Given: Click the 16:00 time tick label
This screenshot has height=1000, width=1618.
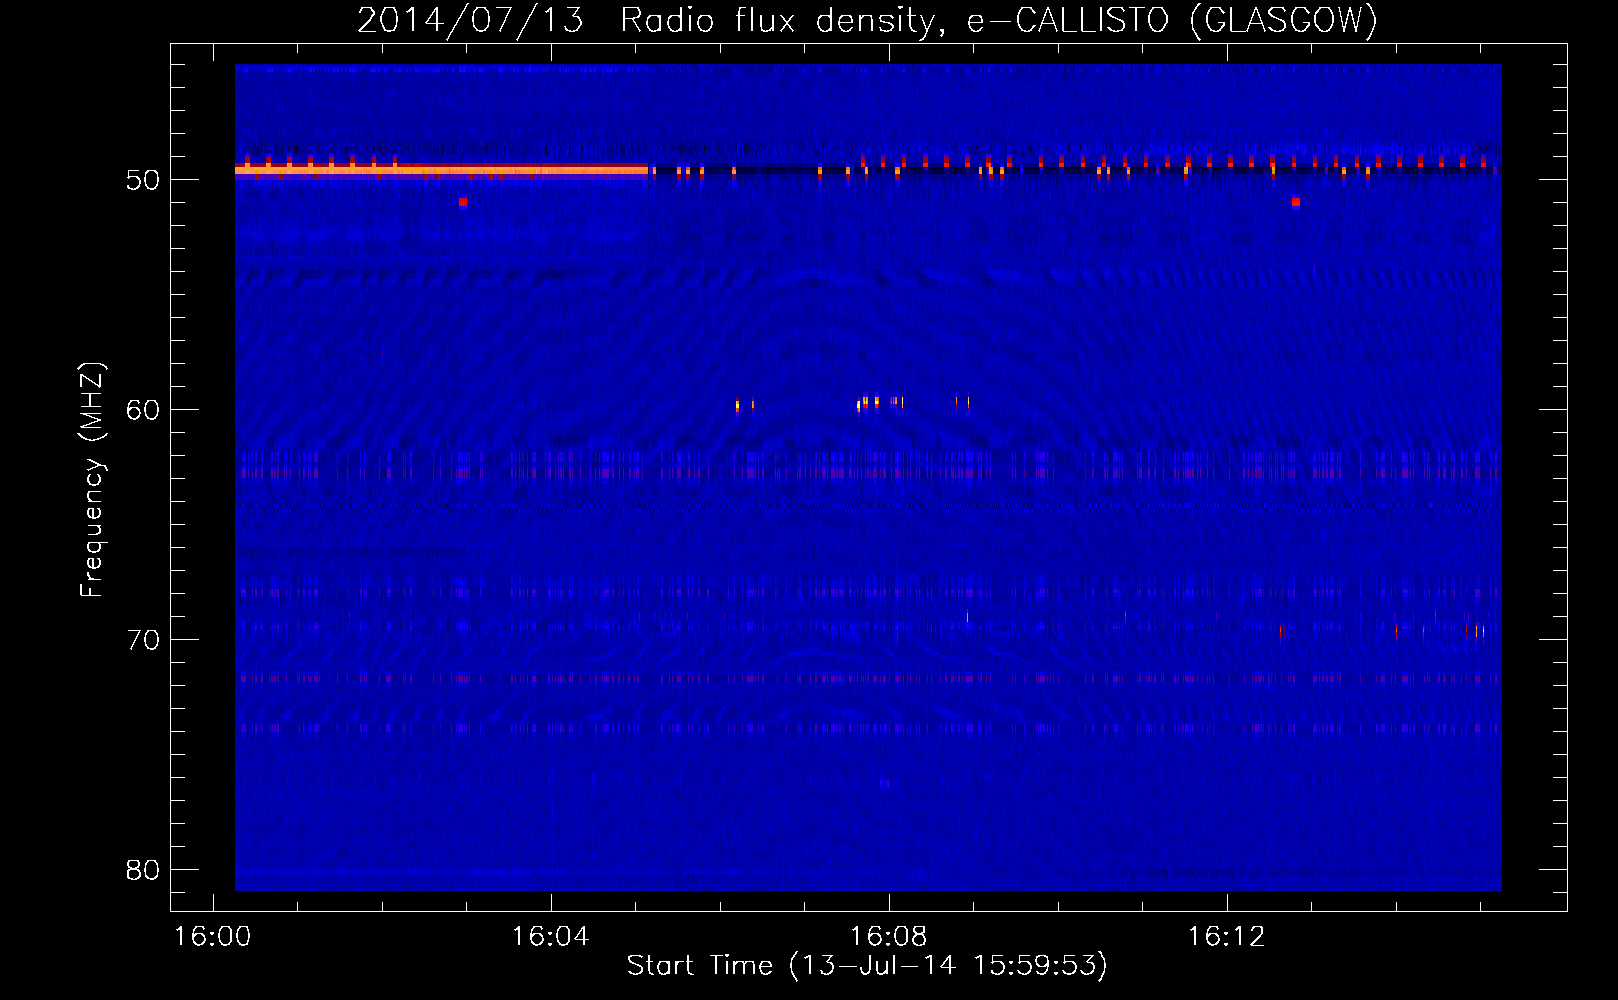Looking at the screenshot, I should pyautogui.click(x=212, y=937).
